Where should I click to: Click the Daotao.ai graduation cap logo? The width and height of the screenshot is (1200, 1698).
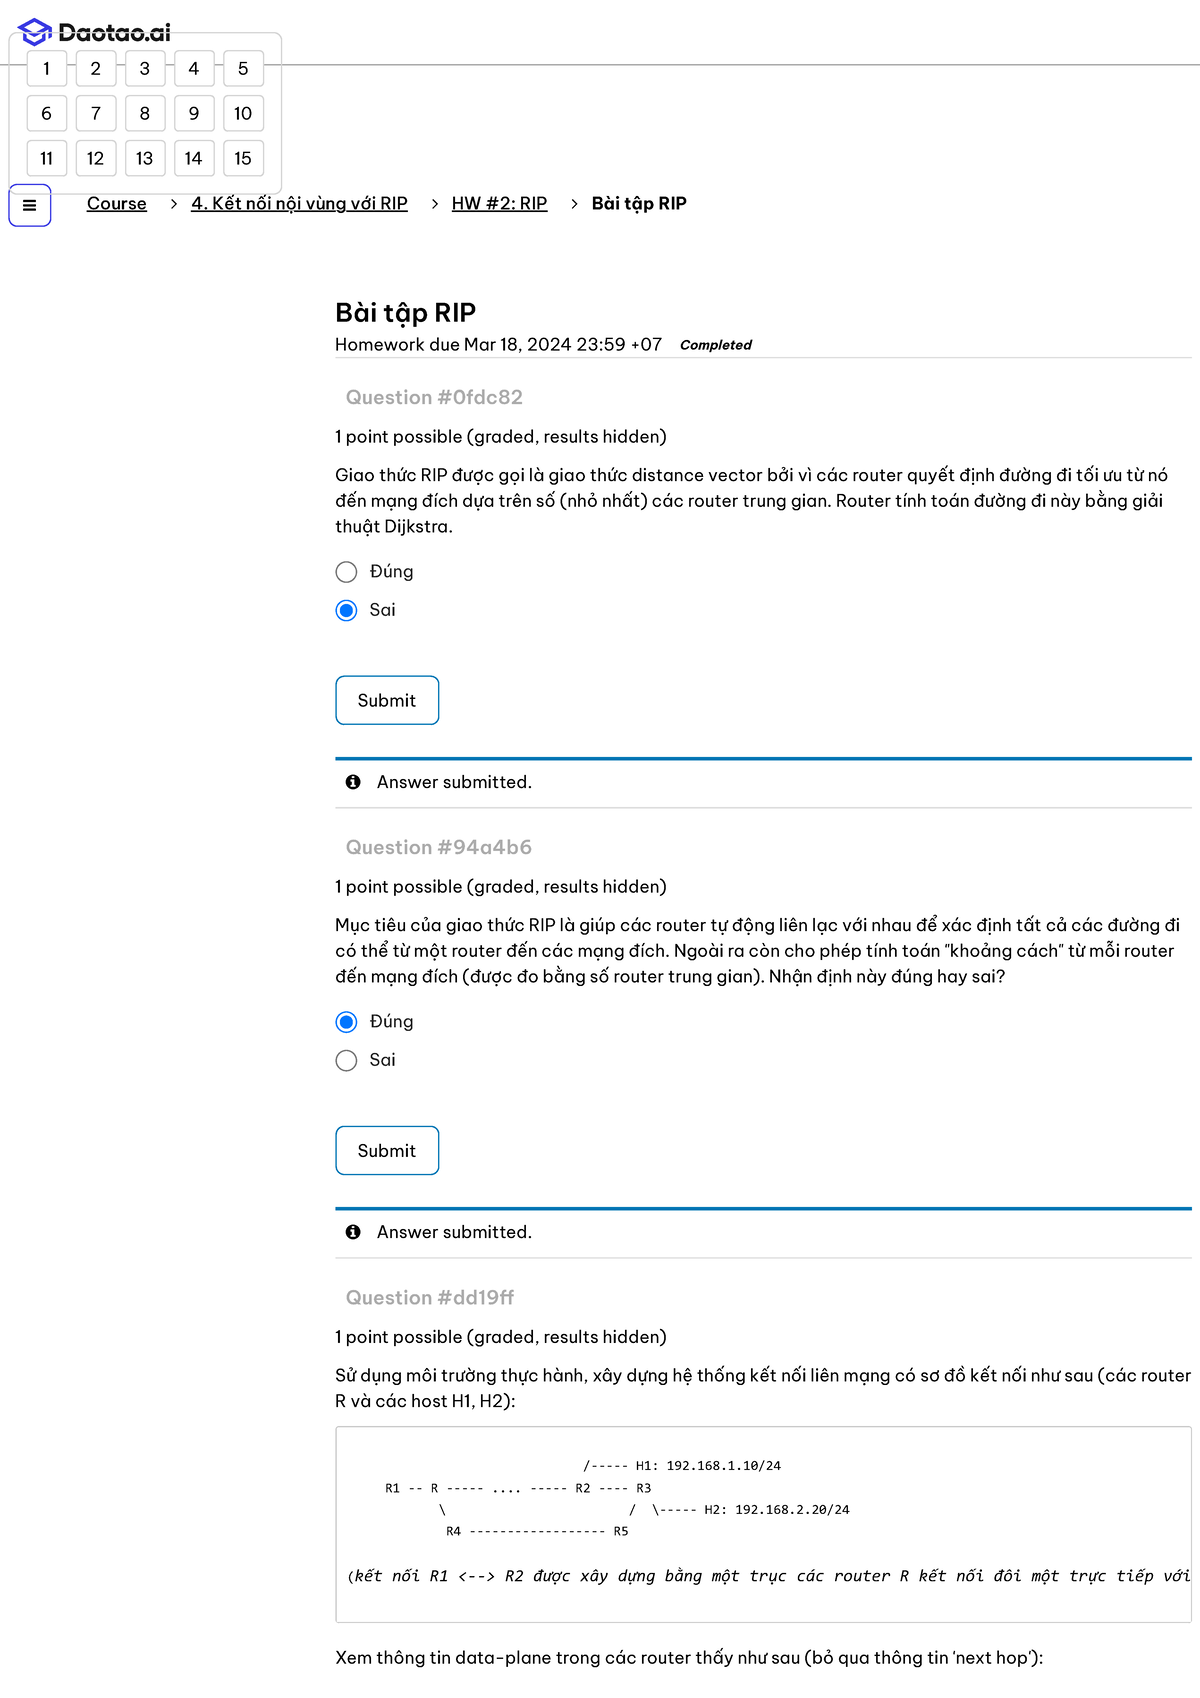[x=35, y=32]
